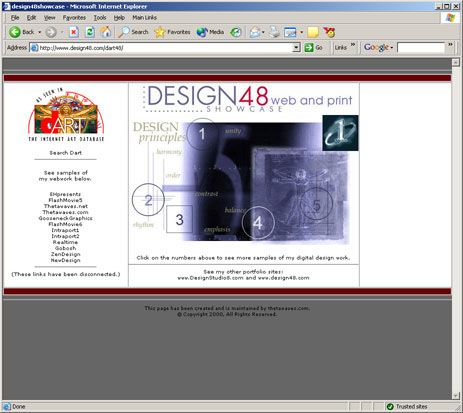
Task: Open the Media pane
Action: pyautogui.click(x=210, y=32)
